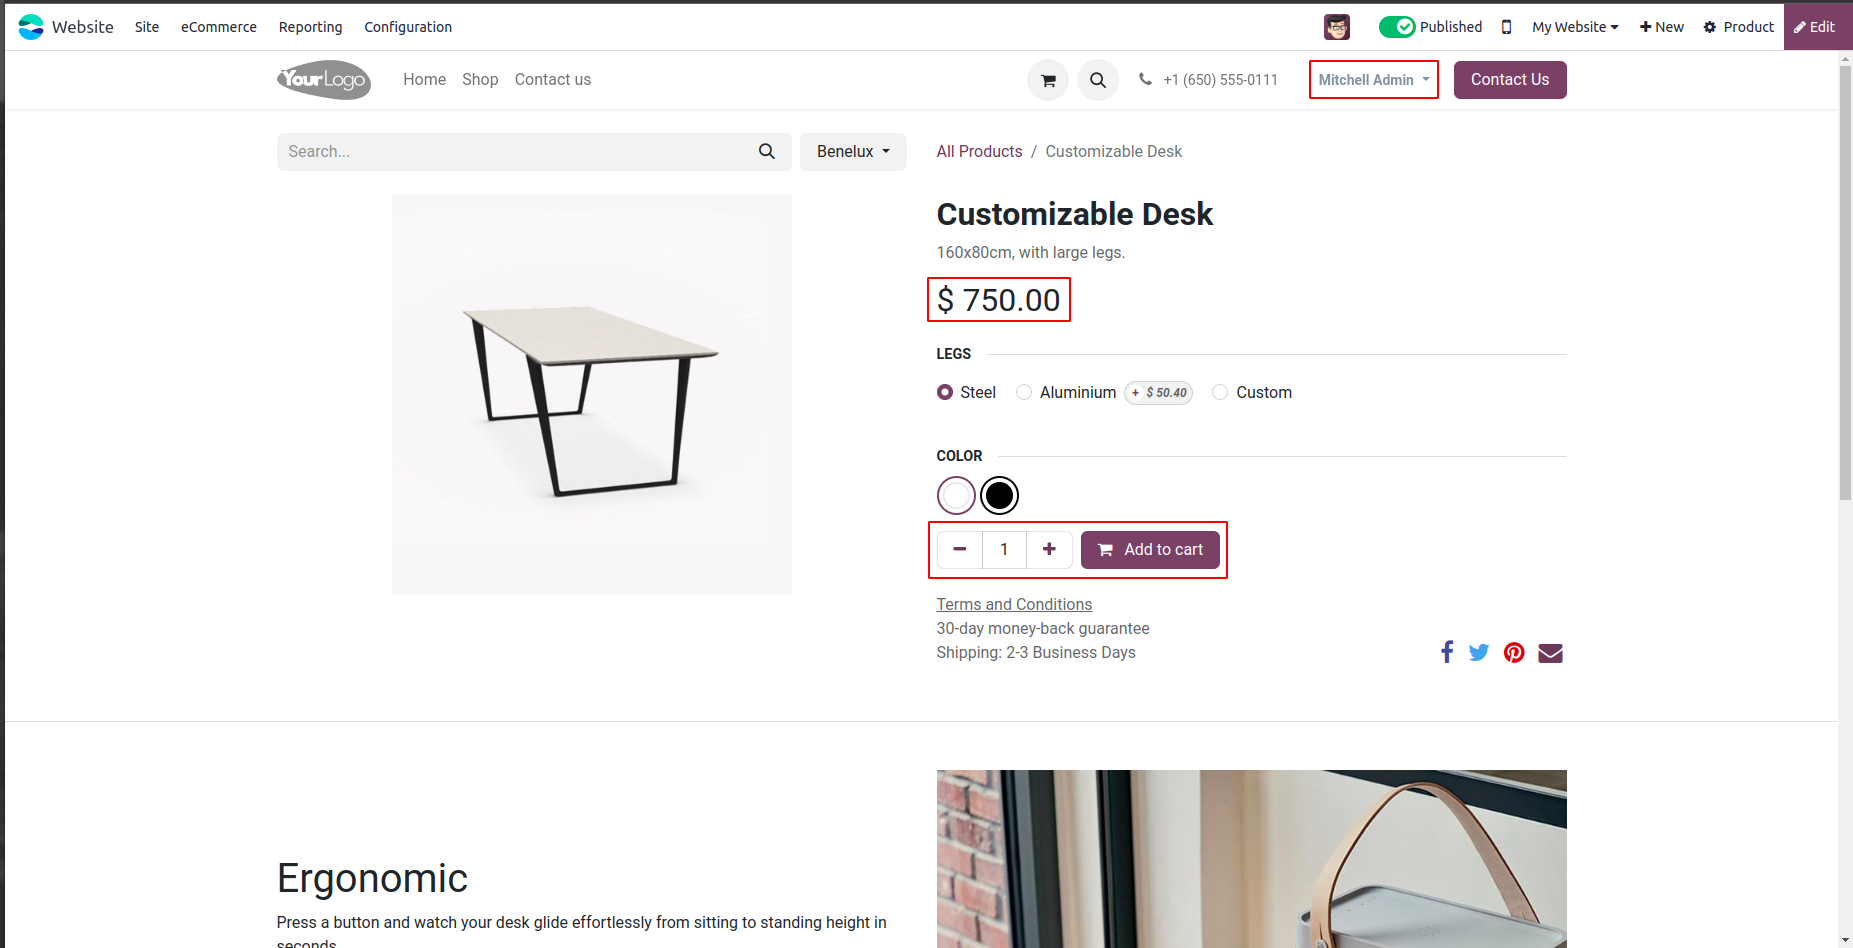Click the product search input field
The image size is (1853, 948).
pyautogui.click(x=515, y=152)
